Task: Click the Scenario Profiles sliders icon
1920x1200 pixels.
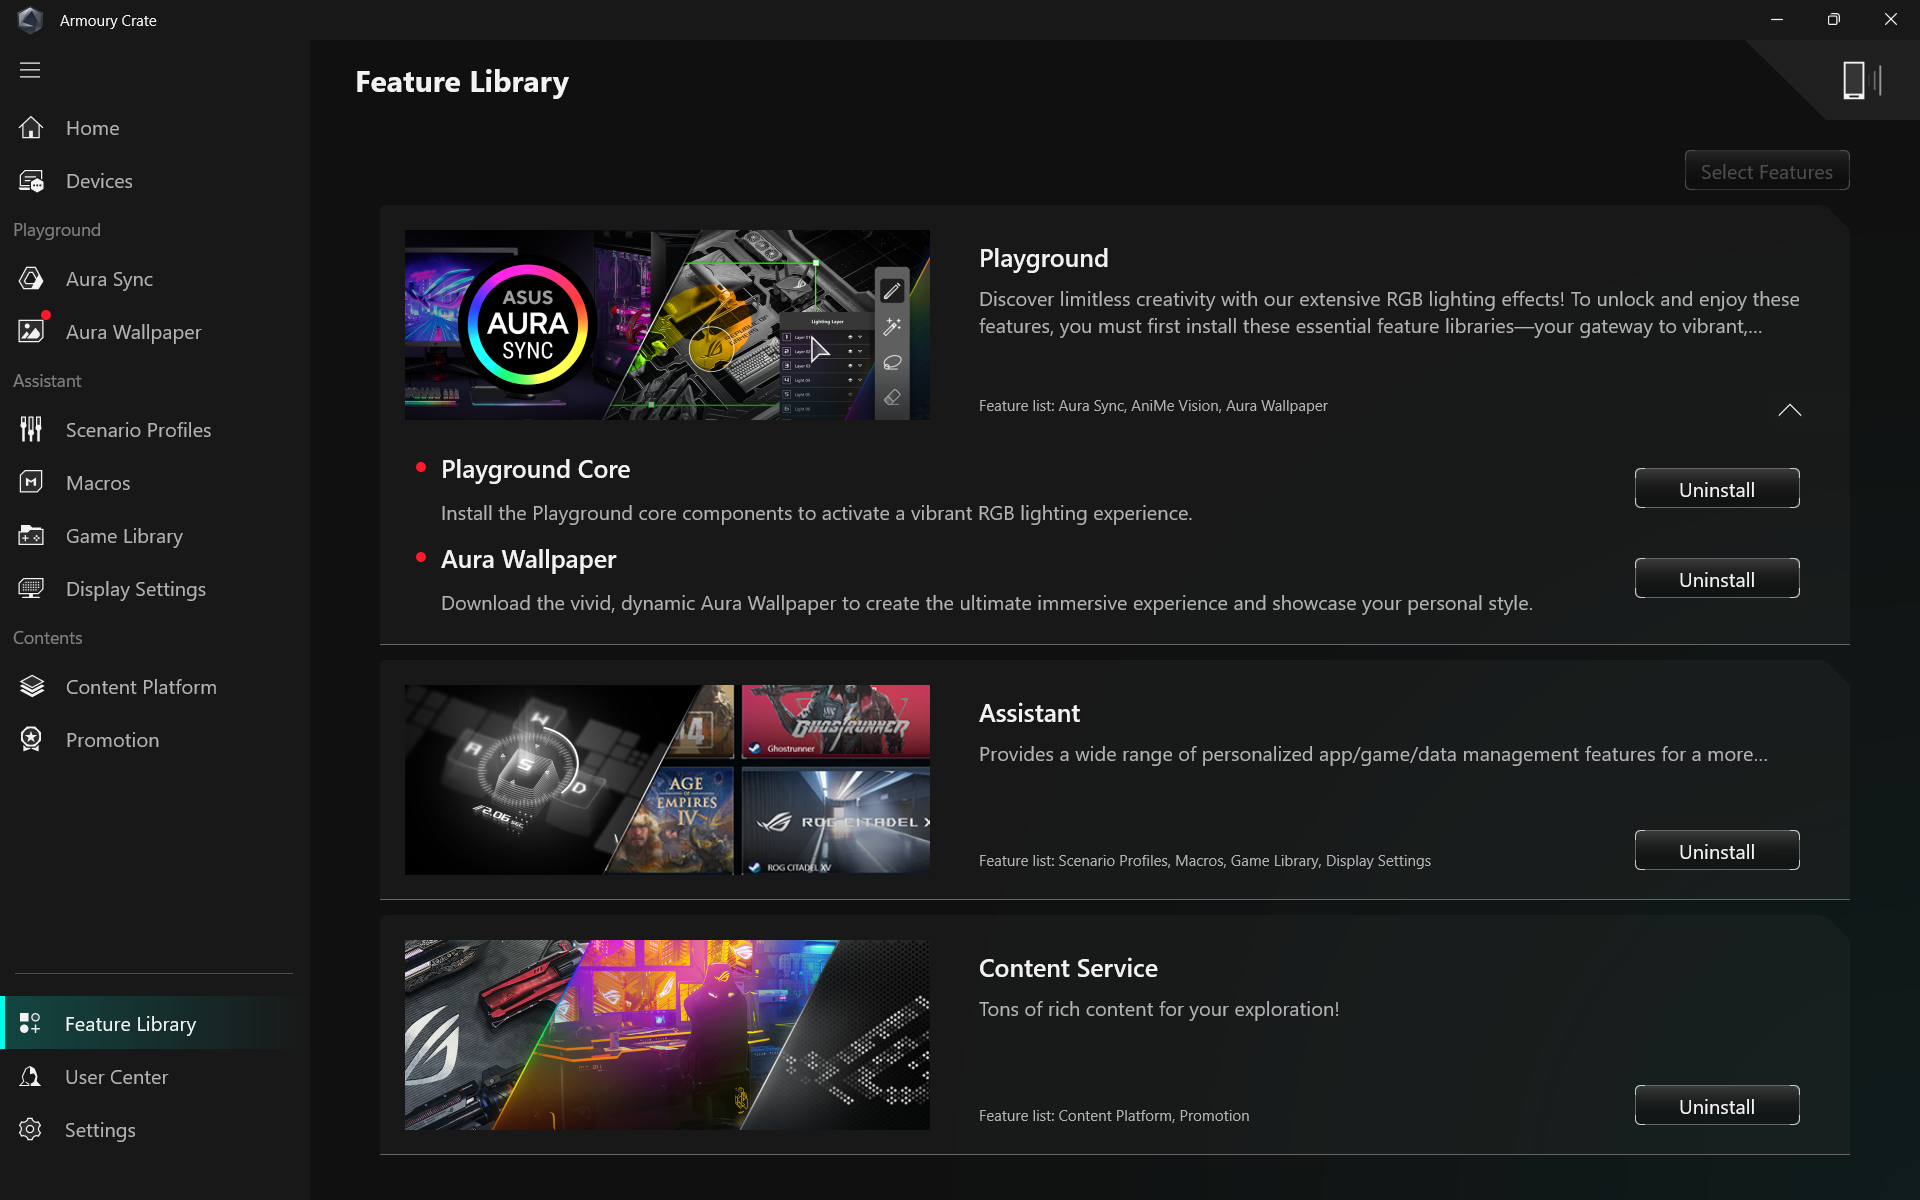Action: pyautogui.click(x=31, y=430)
